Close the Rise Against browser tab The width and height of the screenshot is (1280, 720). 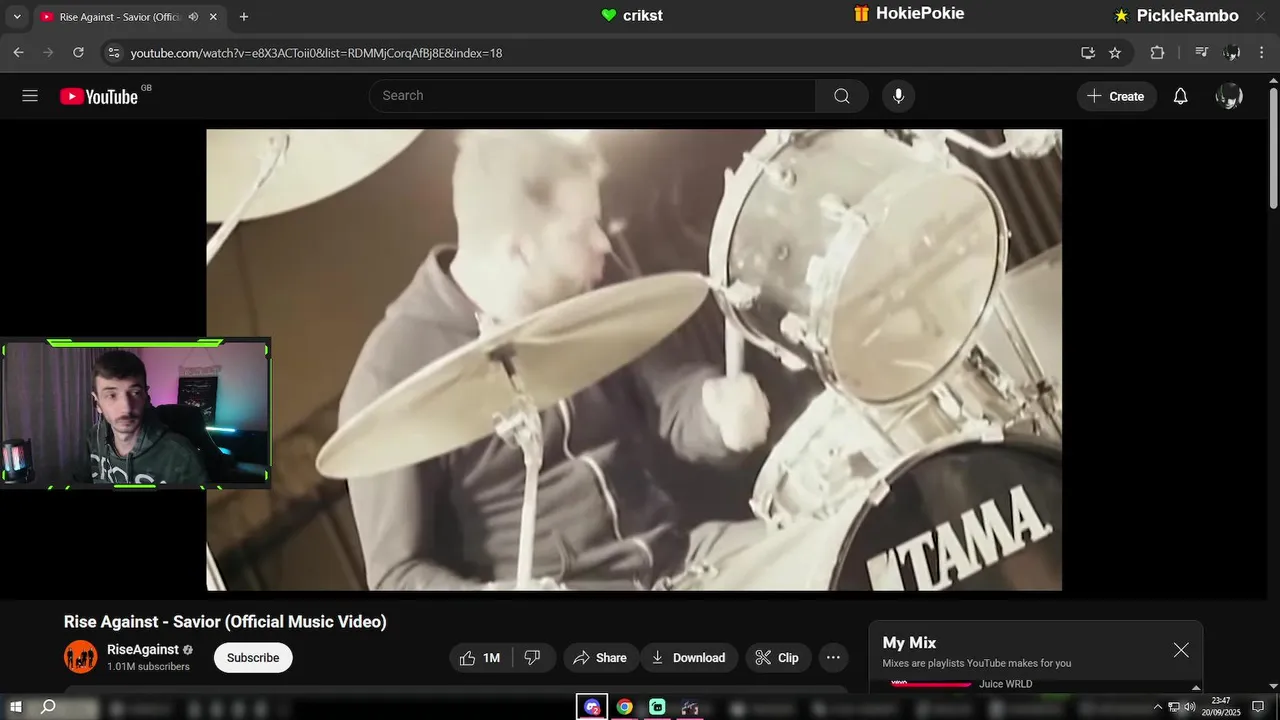coord(213,17)
